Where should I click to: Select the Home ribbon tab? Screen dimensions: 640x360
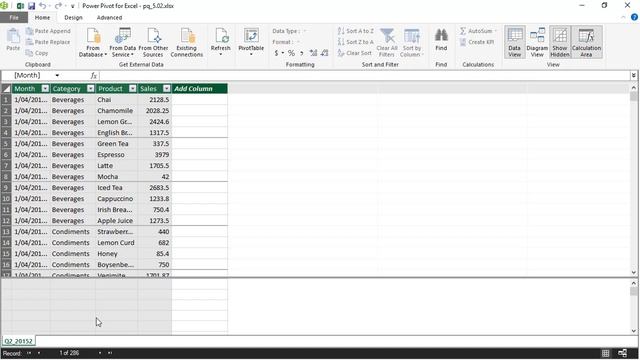point(42,18)
